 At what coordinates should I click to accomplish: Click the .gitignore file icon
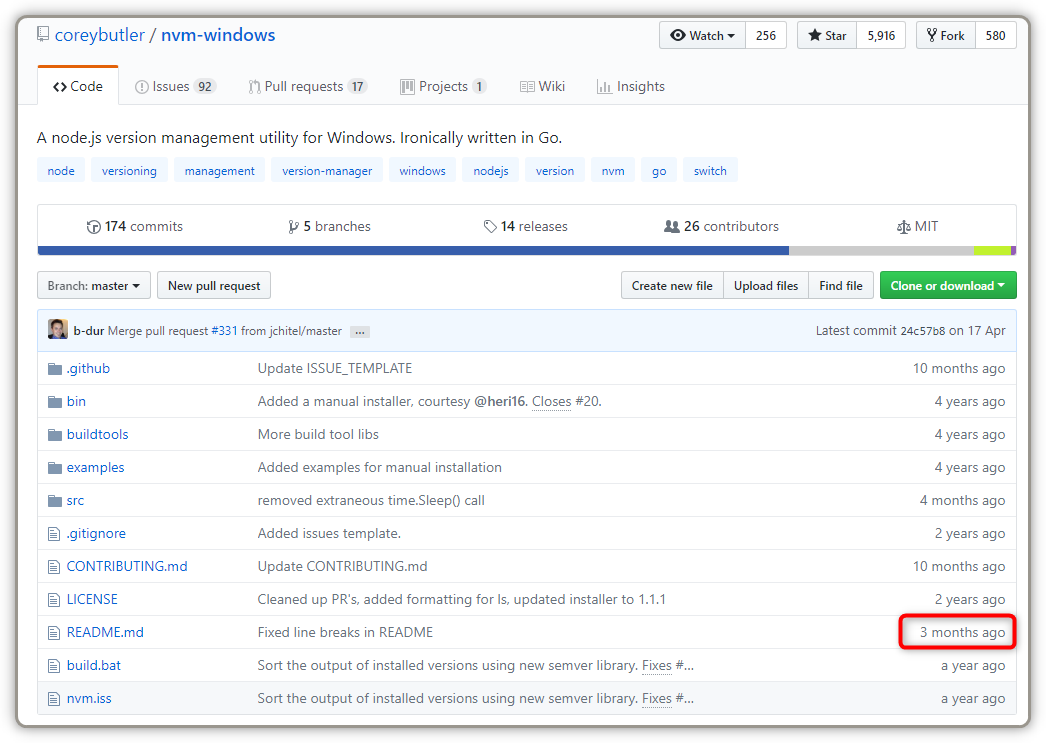click(54, 534)
